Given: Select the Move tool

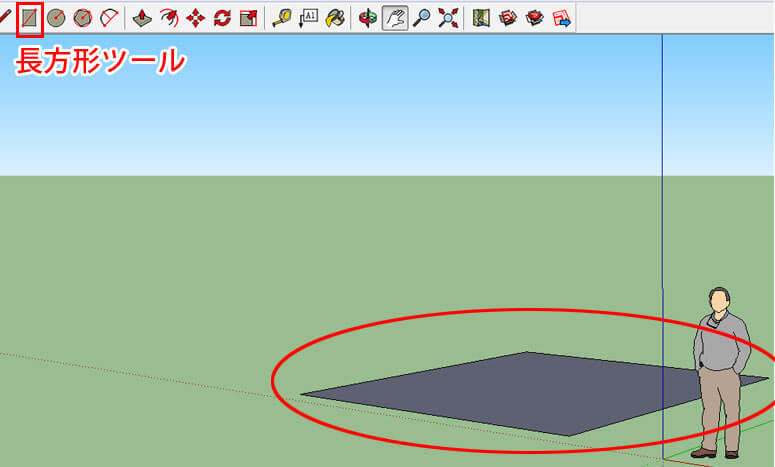Looking at the screenshot, I should pyautogui.click(x=196, y=19).
